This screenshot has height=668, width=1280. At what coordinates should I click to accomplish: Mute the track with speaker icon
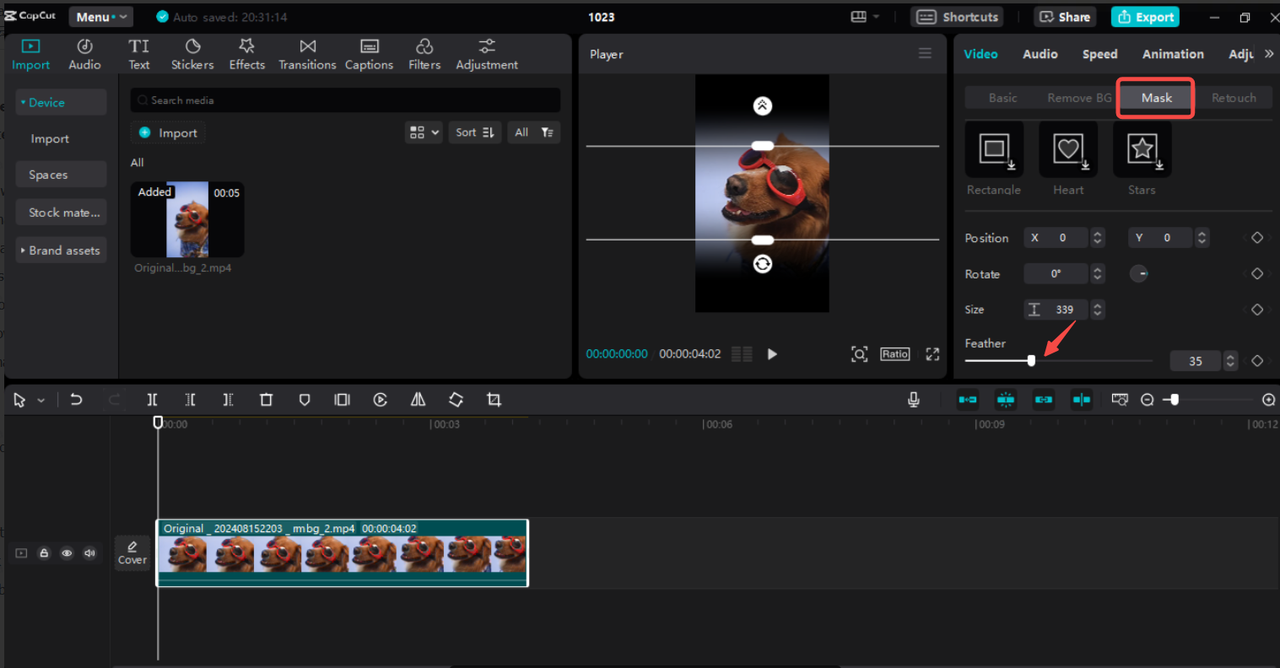(x=90, y=553)
